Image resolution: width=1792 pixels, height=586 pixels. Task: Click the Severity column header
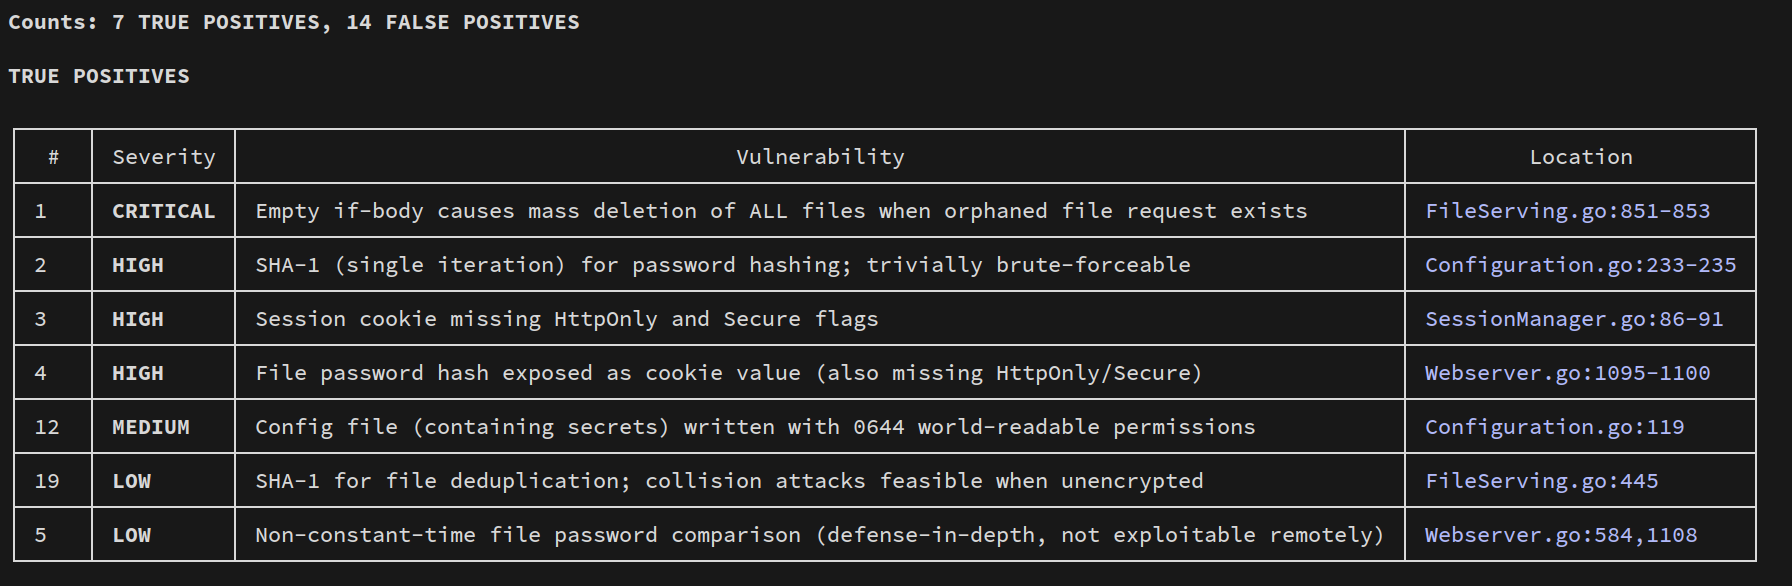click(x=163, y=157)
